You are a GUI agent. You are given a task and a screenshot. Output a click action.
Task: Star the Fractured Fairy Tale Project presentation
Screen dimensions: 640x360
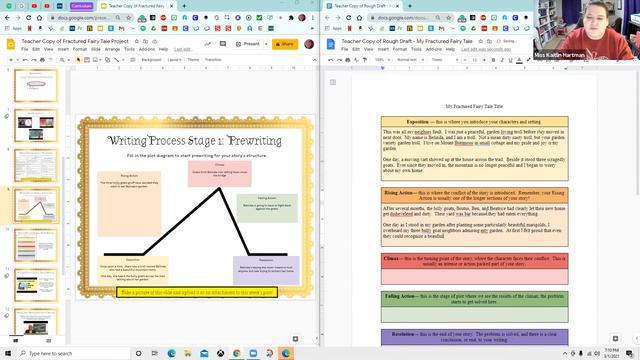(x=137, y=41)
